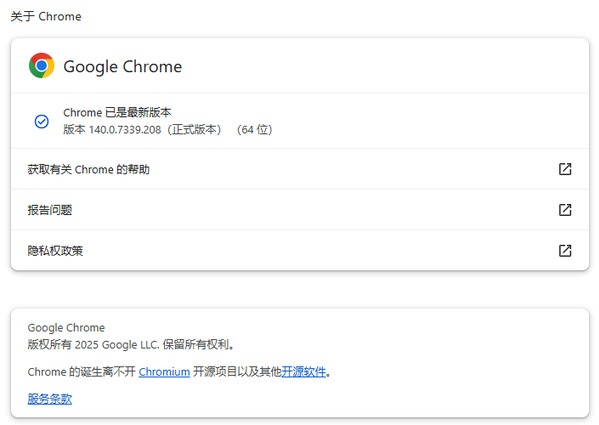
Task: Click the (64 位) architecture text
Action: (x=254, y=130)
